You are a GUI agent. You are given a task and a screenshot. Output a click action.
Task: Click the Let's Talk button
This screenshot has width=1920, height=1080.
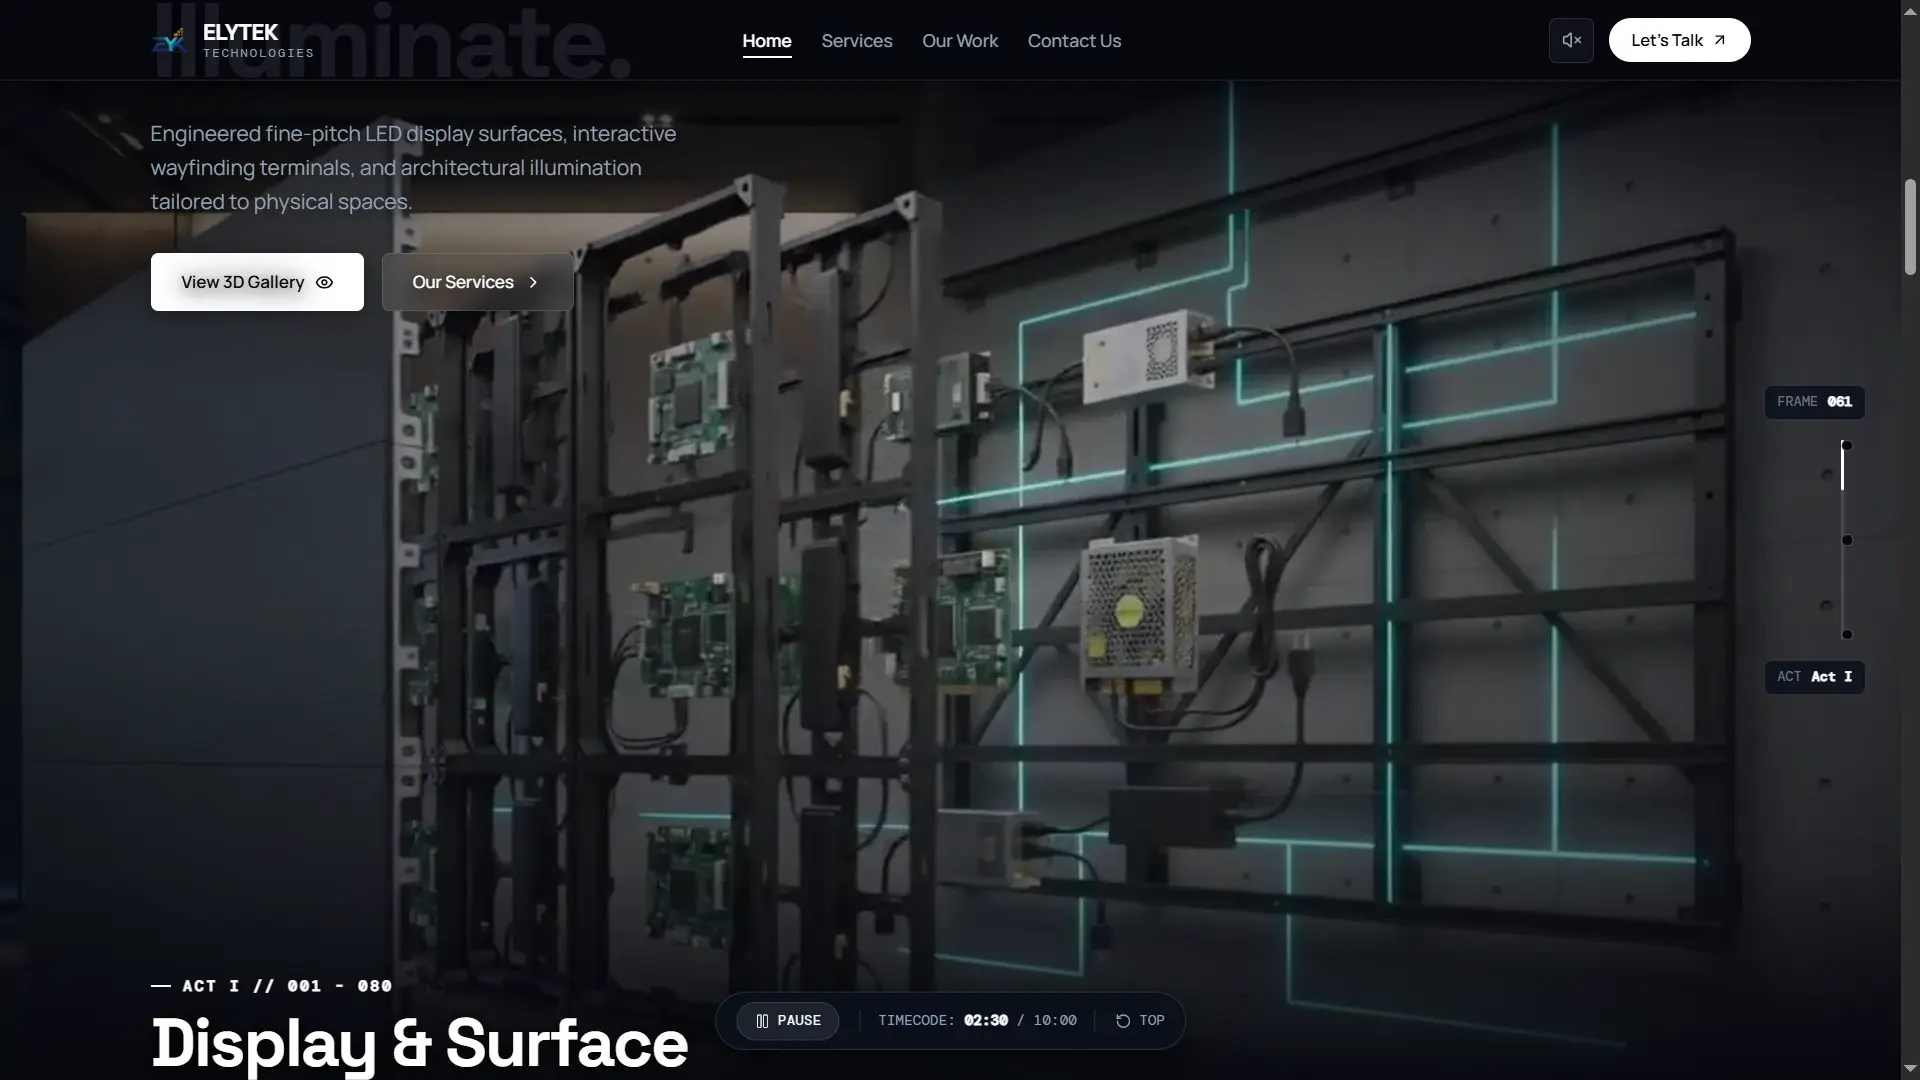1679,40
